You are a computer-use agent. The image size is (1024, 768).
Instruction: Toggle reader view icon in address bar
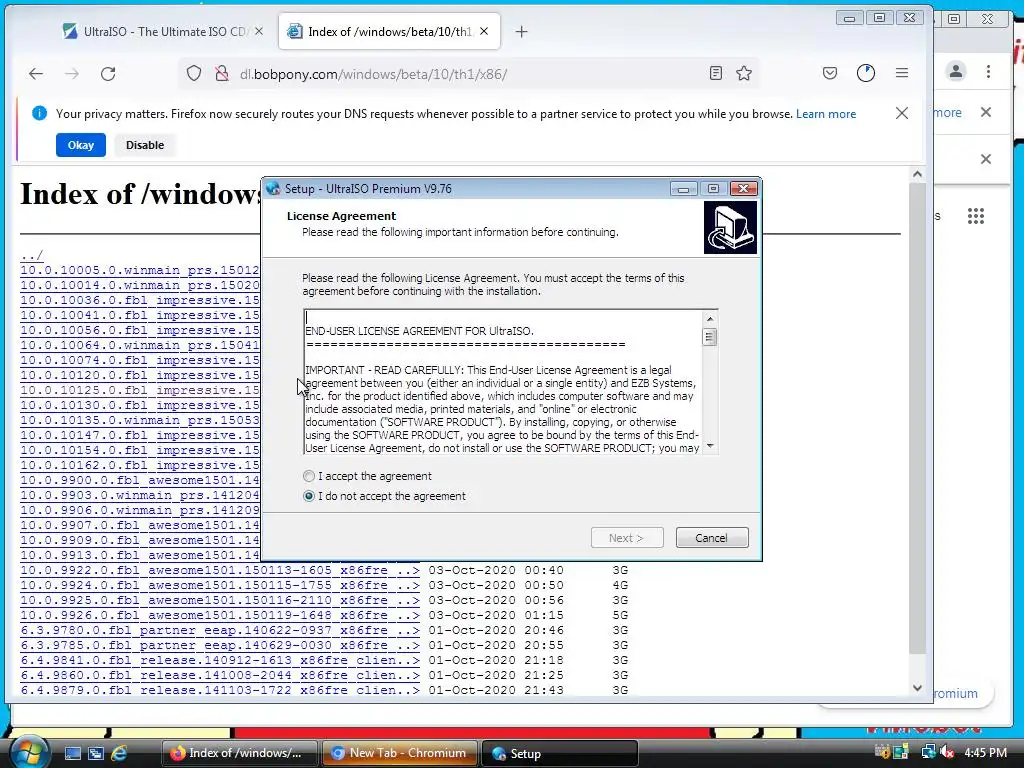[x=716, y=73]
